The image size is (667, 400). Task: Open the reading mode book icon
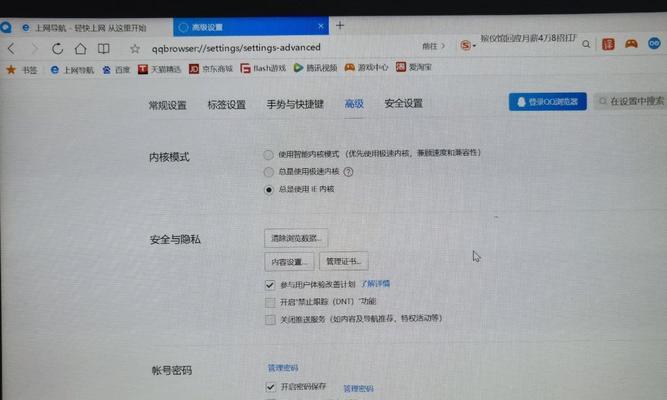[x=103, y=49]
